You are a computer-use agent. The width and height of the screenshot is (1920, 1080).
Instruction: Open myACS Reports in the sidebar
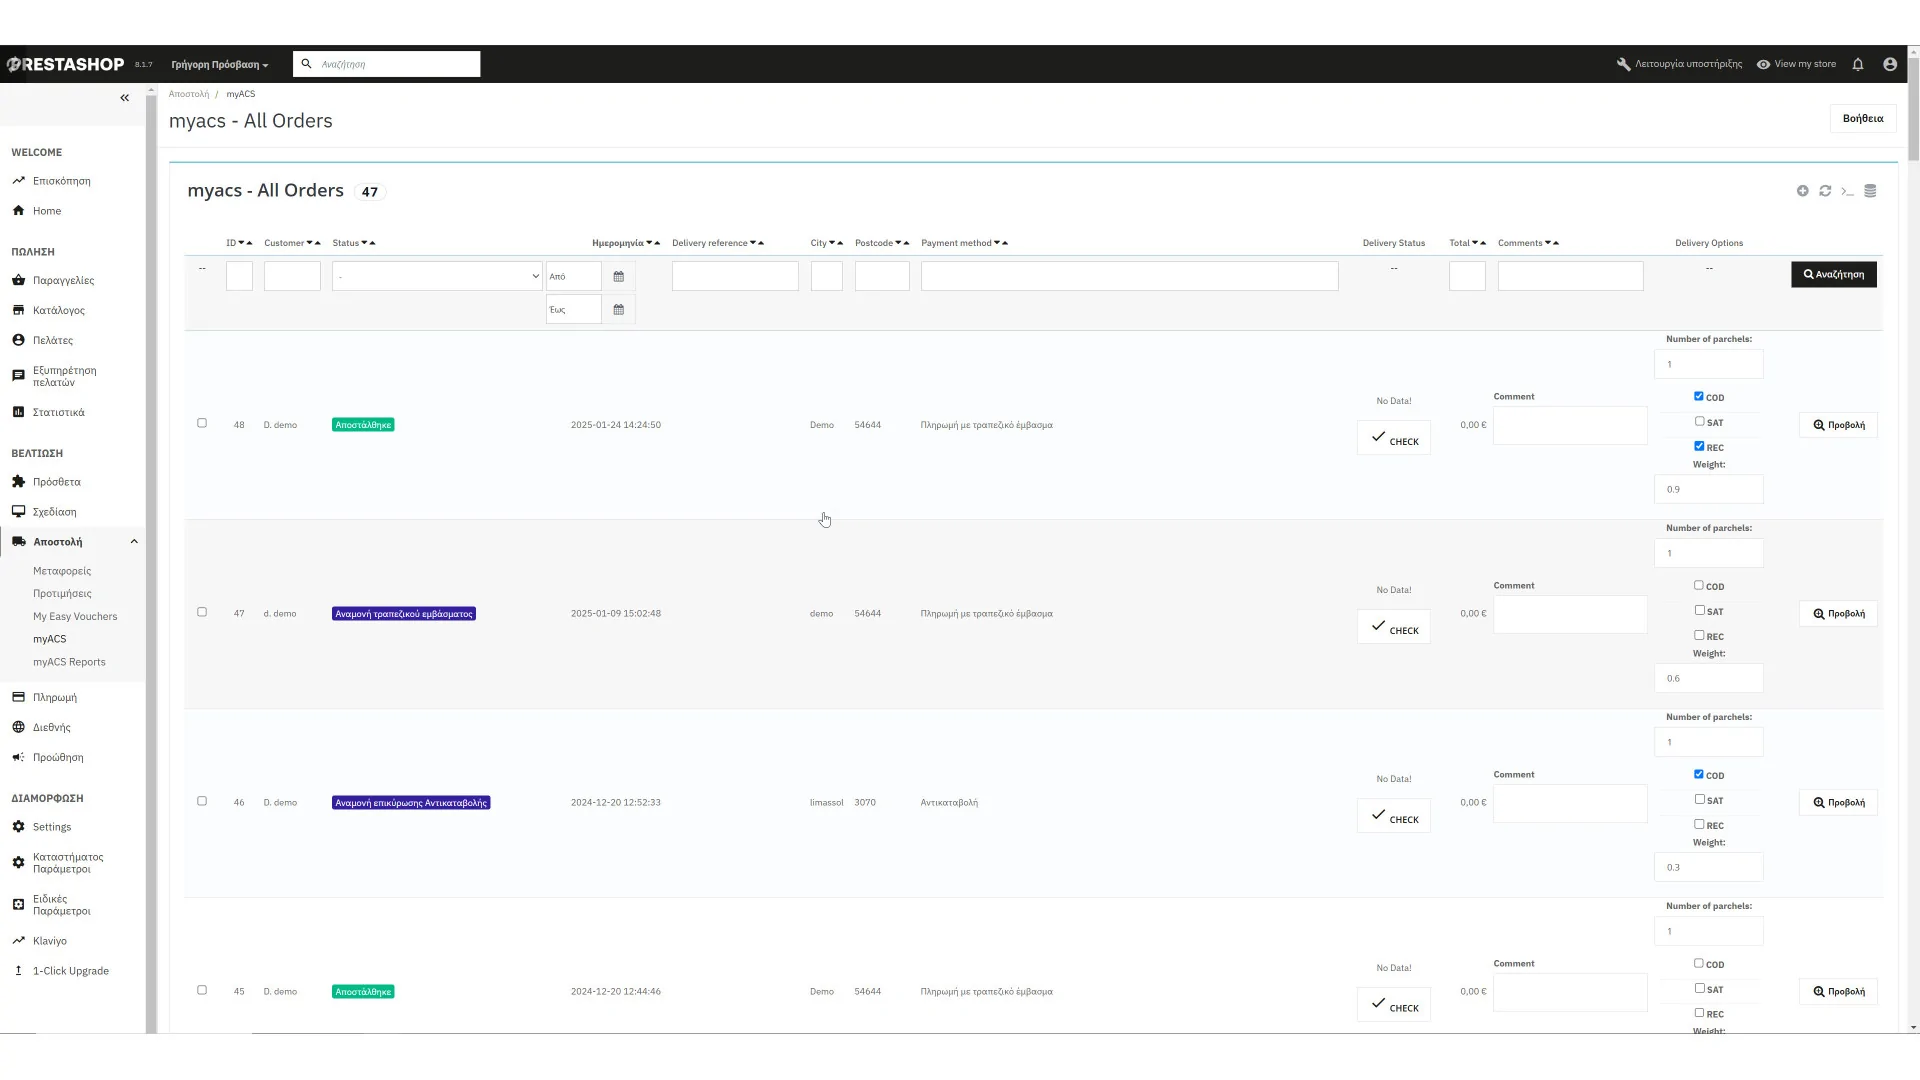pyautogui.click(x=69, y=662)
